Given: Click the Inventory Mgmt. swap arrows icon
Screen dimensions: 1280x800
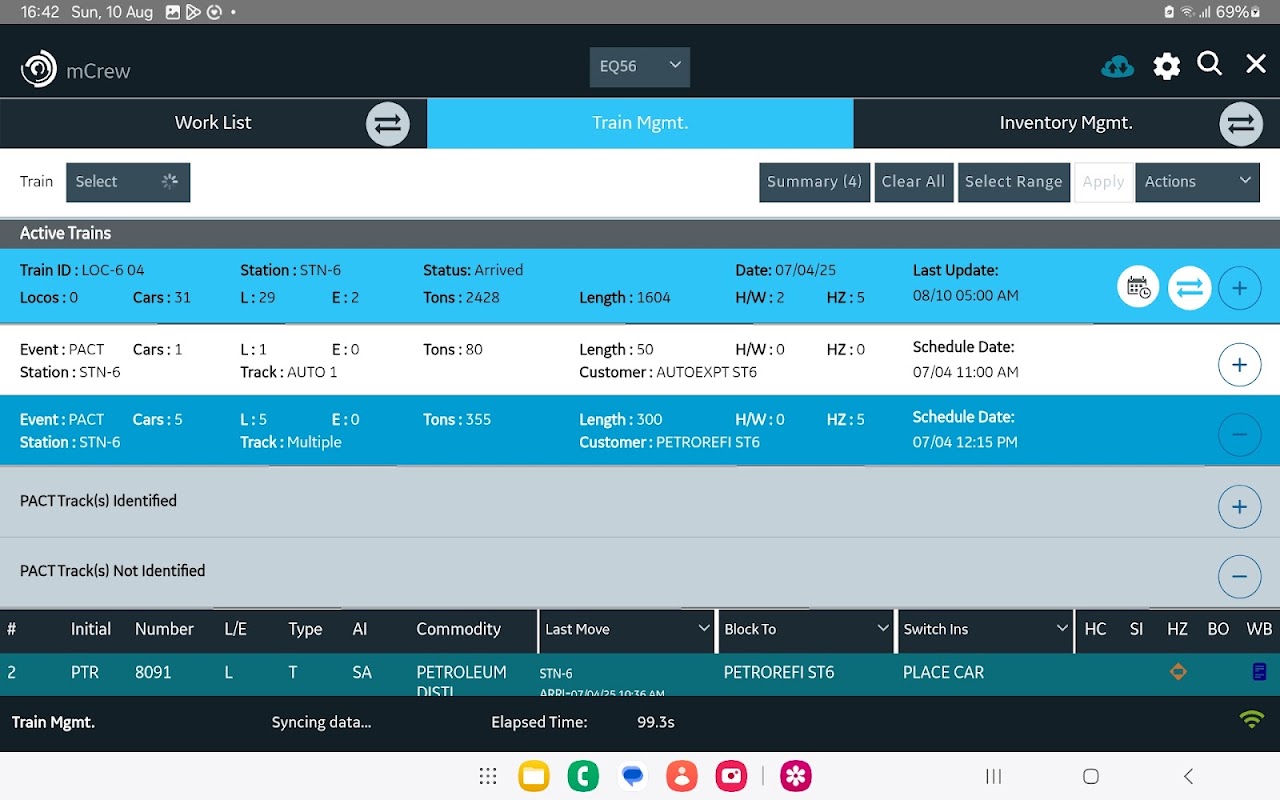Looking at the screenshot, I should pos(1240,124).
